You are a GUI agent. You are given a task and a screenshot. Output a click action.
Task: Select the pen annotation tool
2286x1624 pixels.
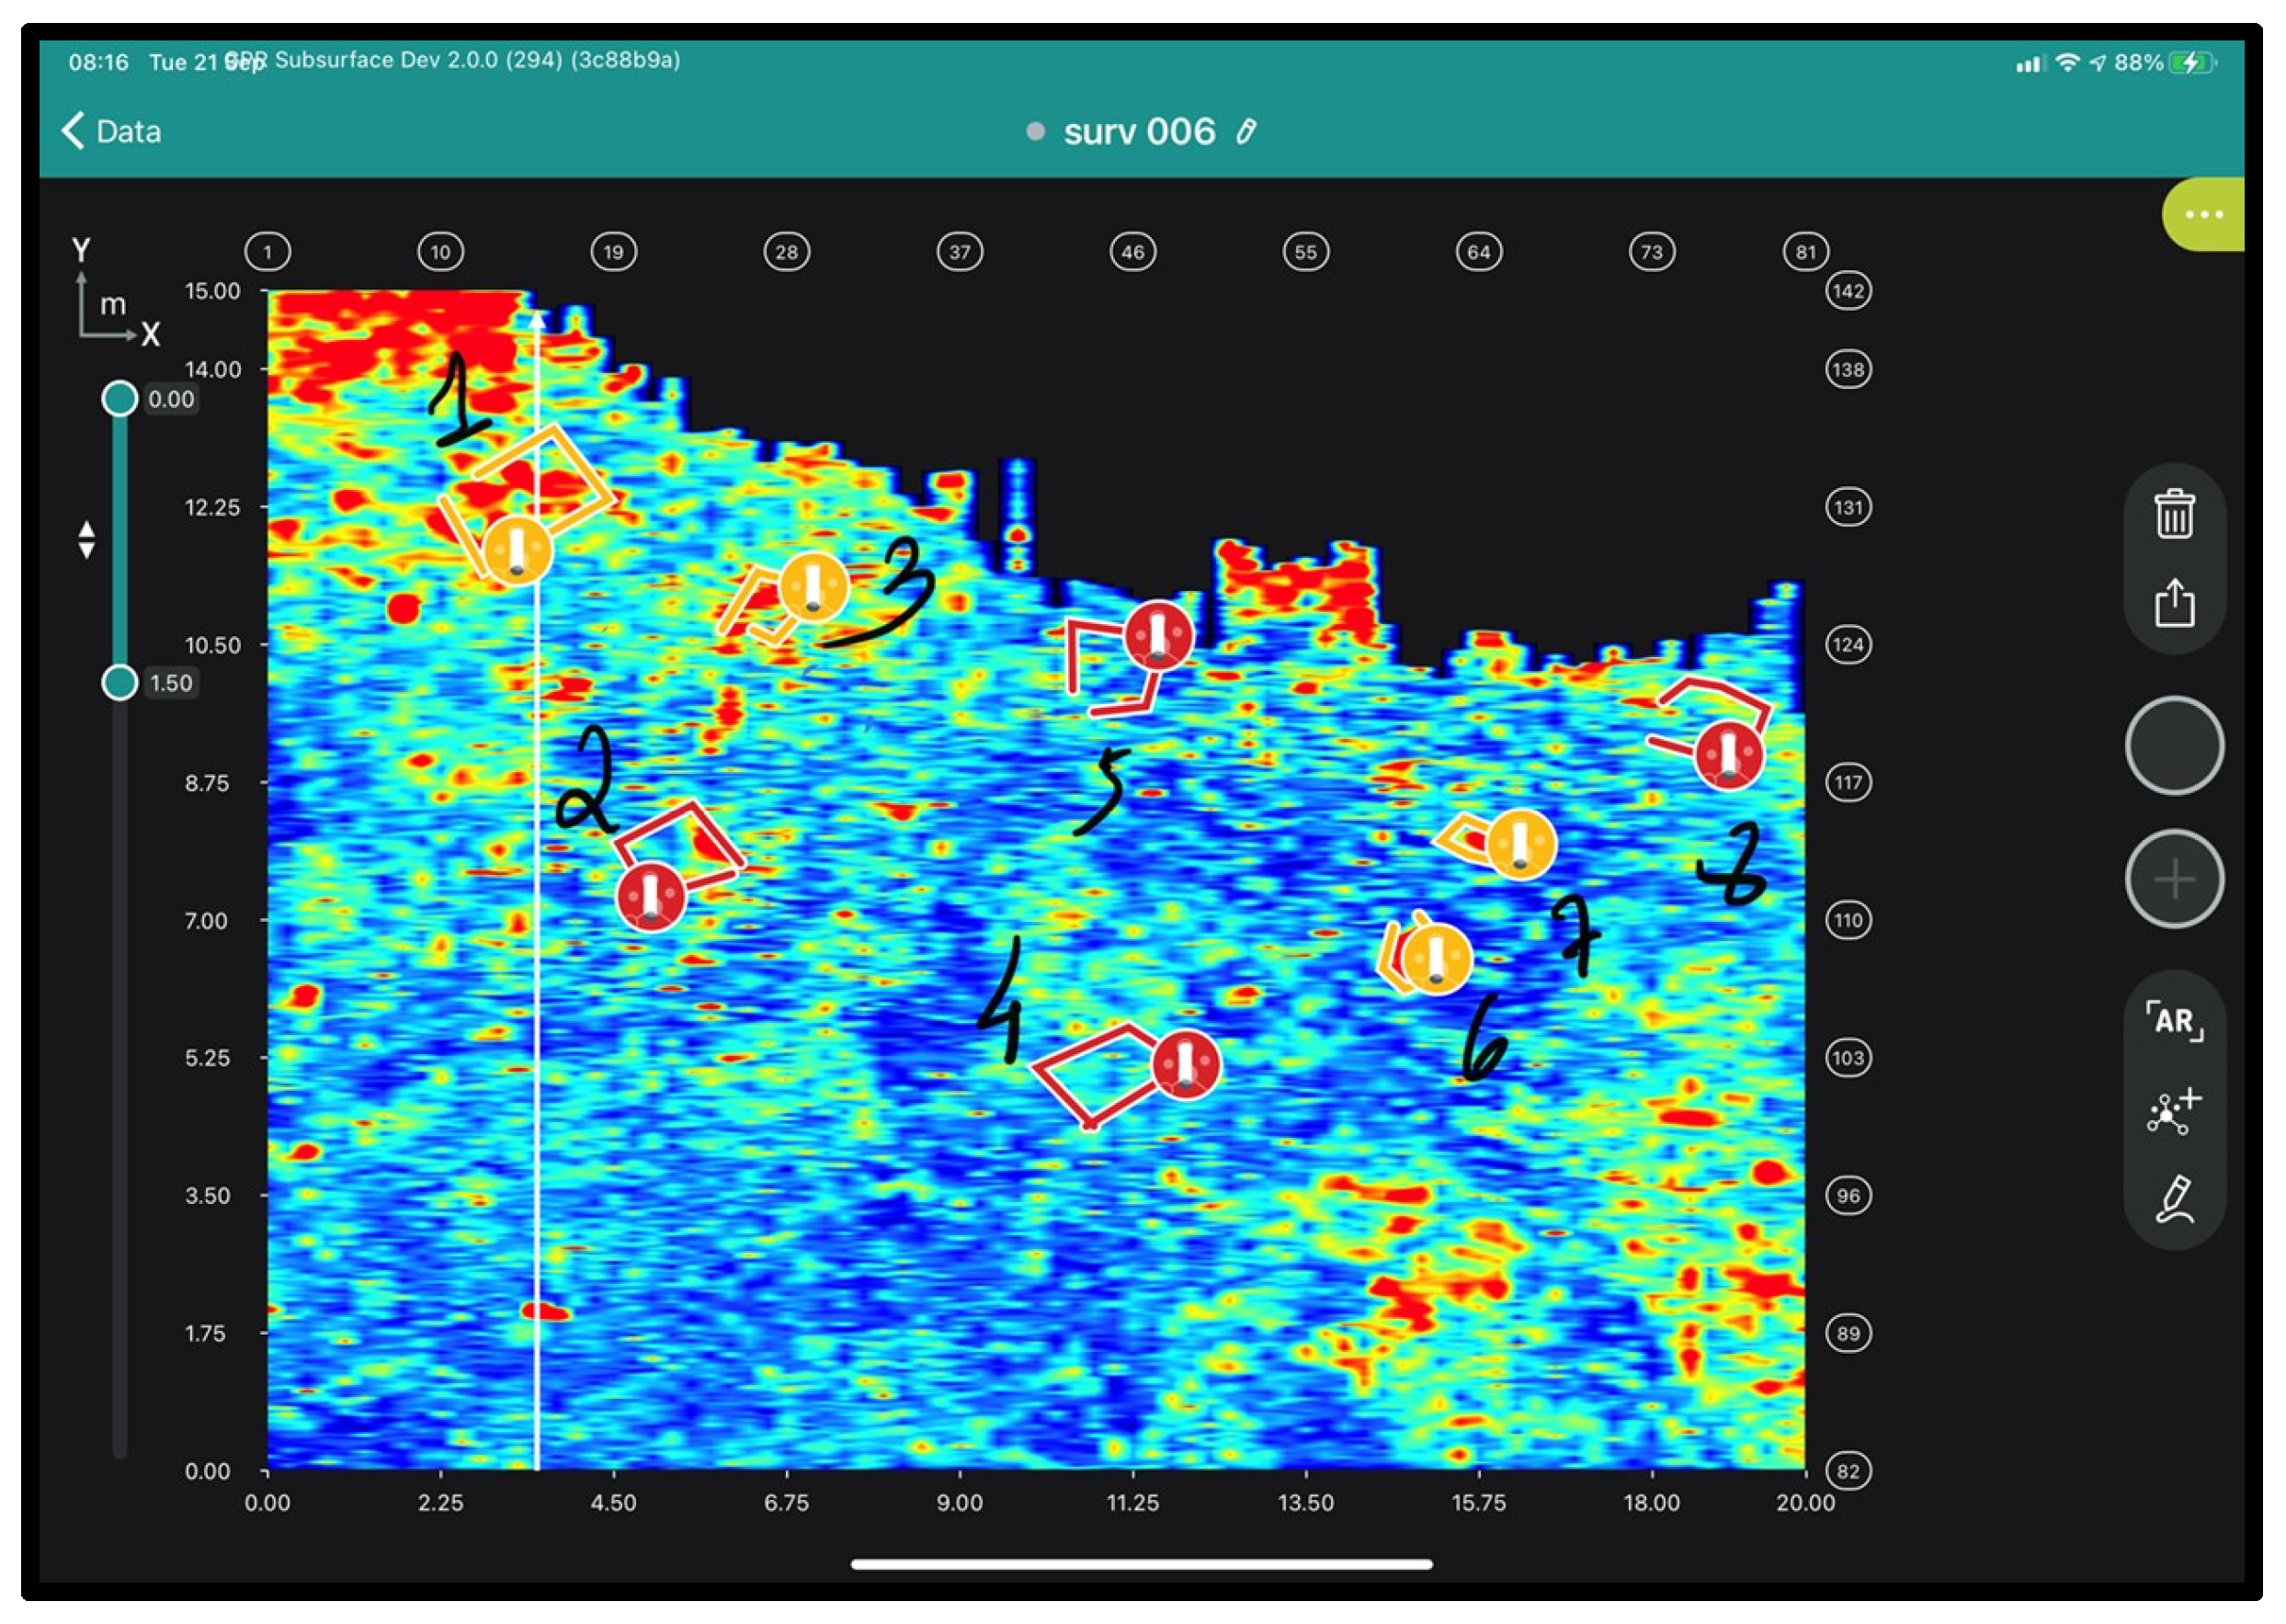point(2173,1199)
